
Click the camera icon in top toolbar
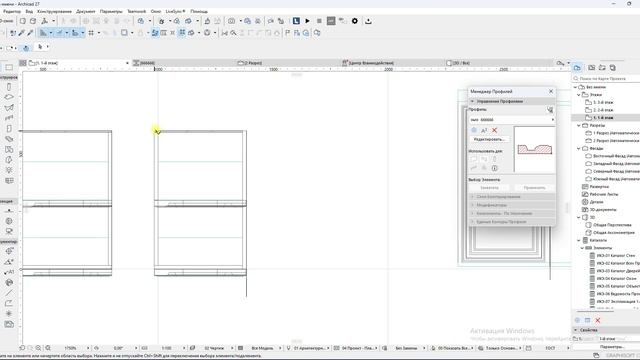click(x=231, y=21)
